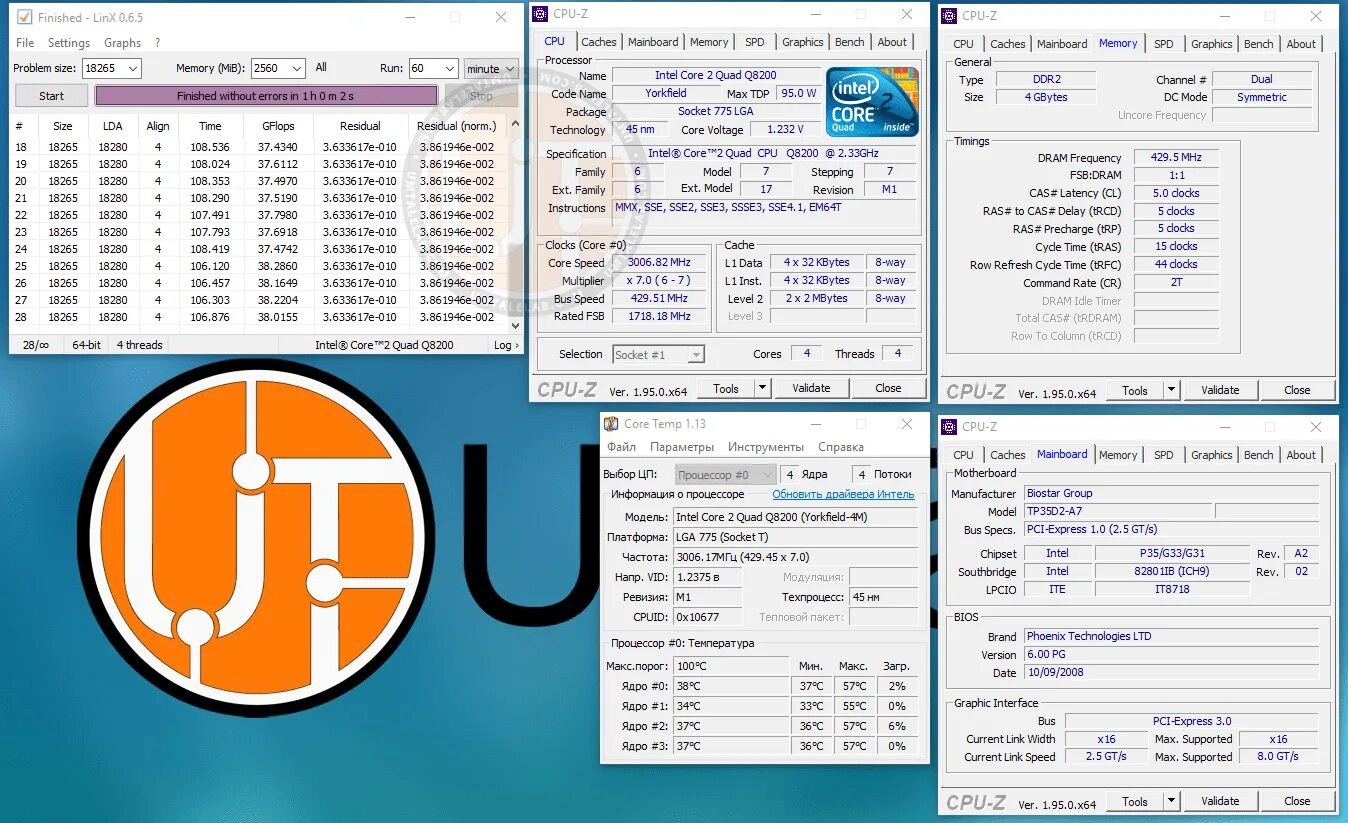
Task: Click the DRAM Frequency value 429.5 MHz
Action: (x=1176, y=158)
